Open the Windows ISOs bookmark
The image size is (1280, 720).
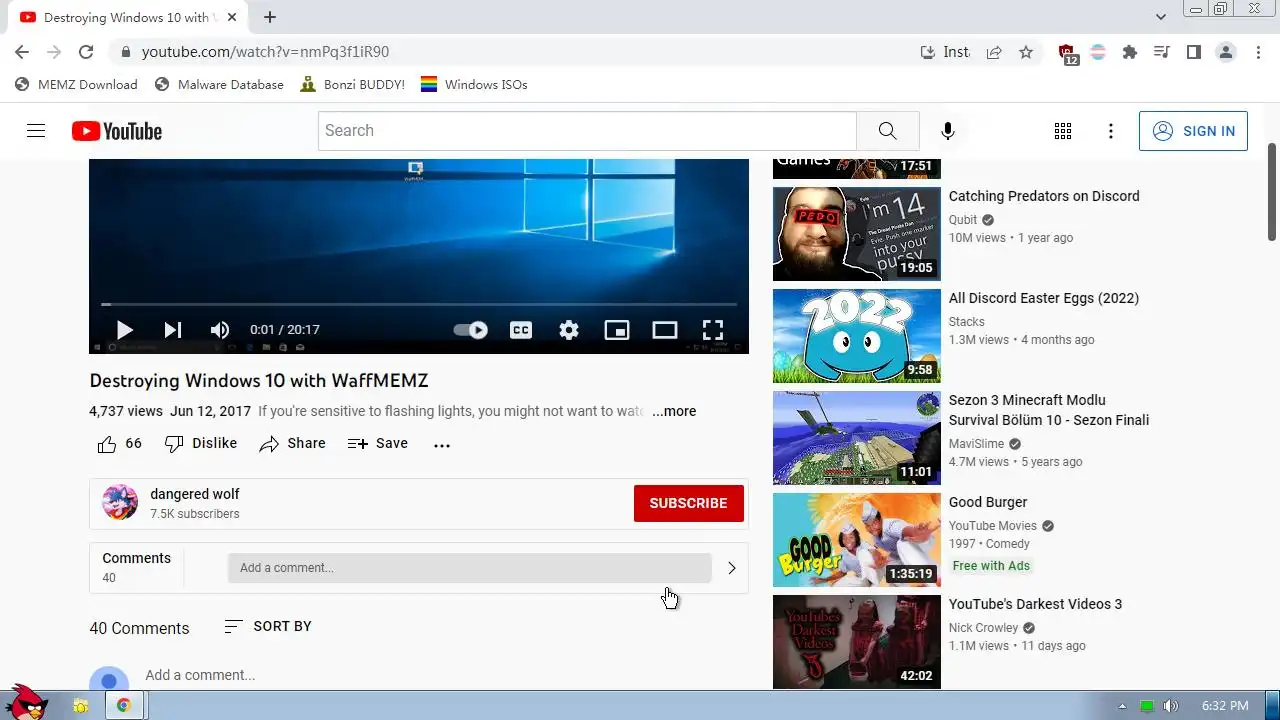pyautogui.click(x=474, y=85)
